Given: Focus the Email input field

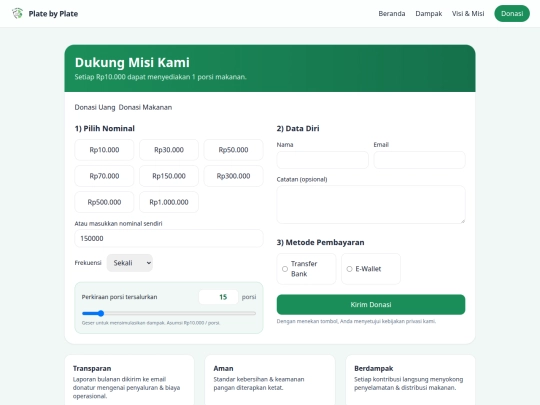Looking at the screenshot, I should pyautogui.click(x=419, y=160).
